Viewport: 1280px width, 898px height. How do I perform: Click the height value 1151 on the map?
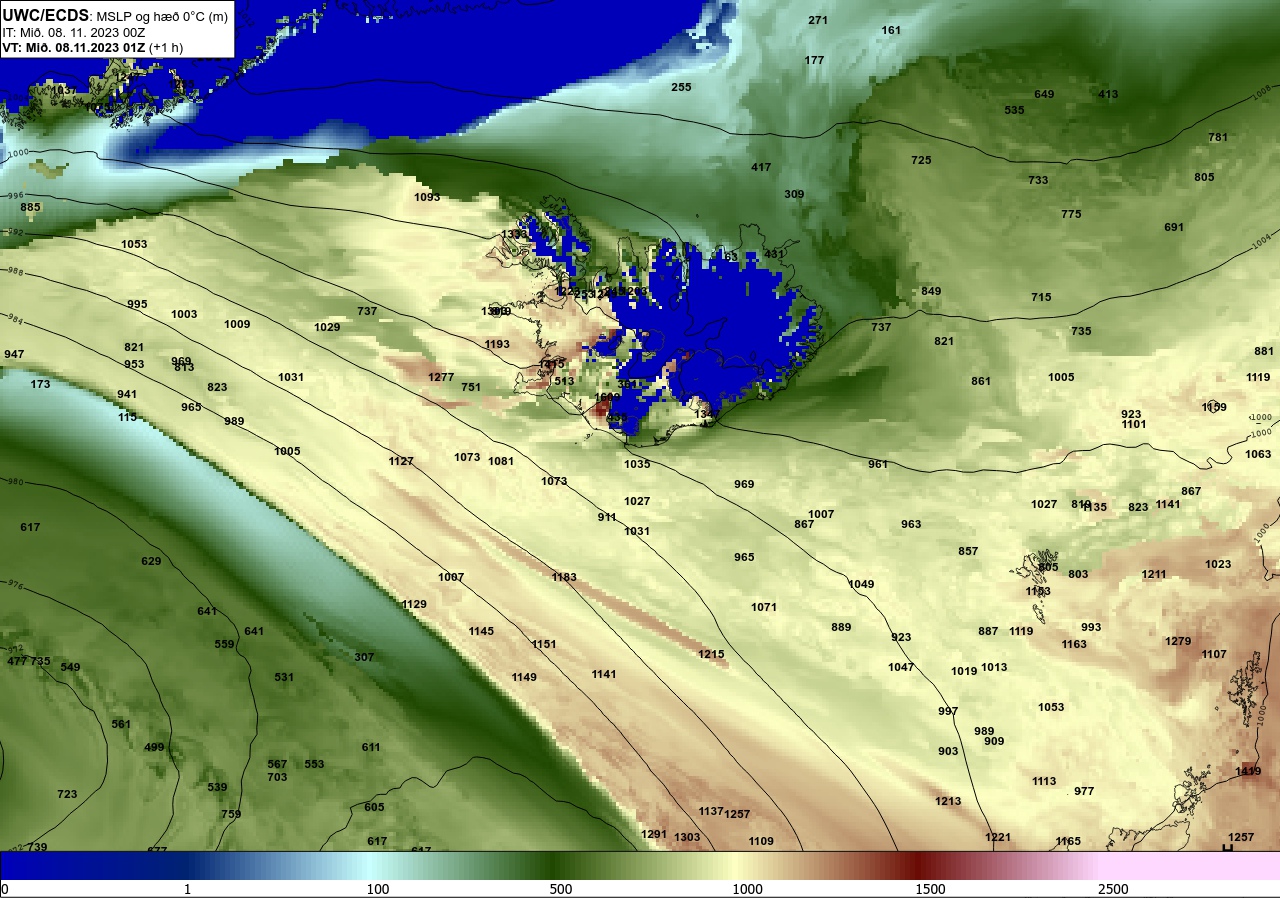click(544, 644)
